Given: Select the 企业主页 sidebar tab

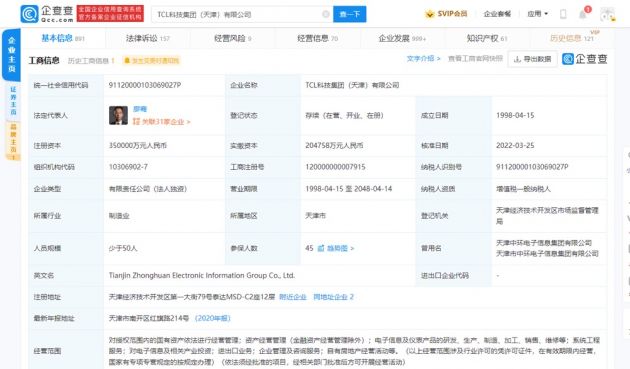Looking at the screenshot, I should (11, 55).
